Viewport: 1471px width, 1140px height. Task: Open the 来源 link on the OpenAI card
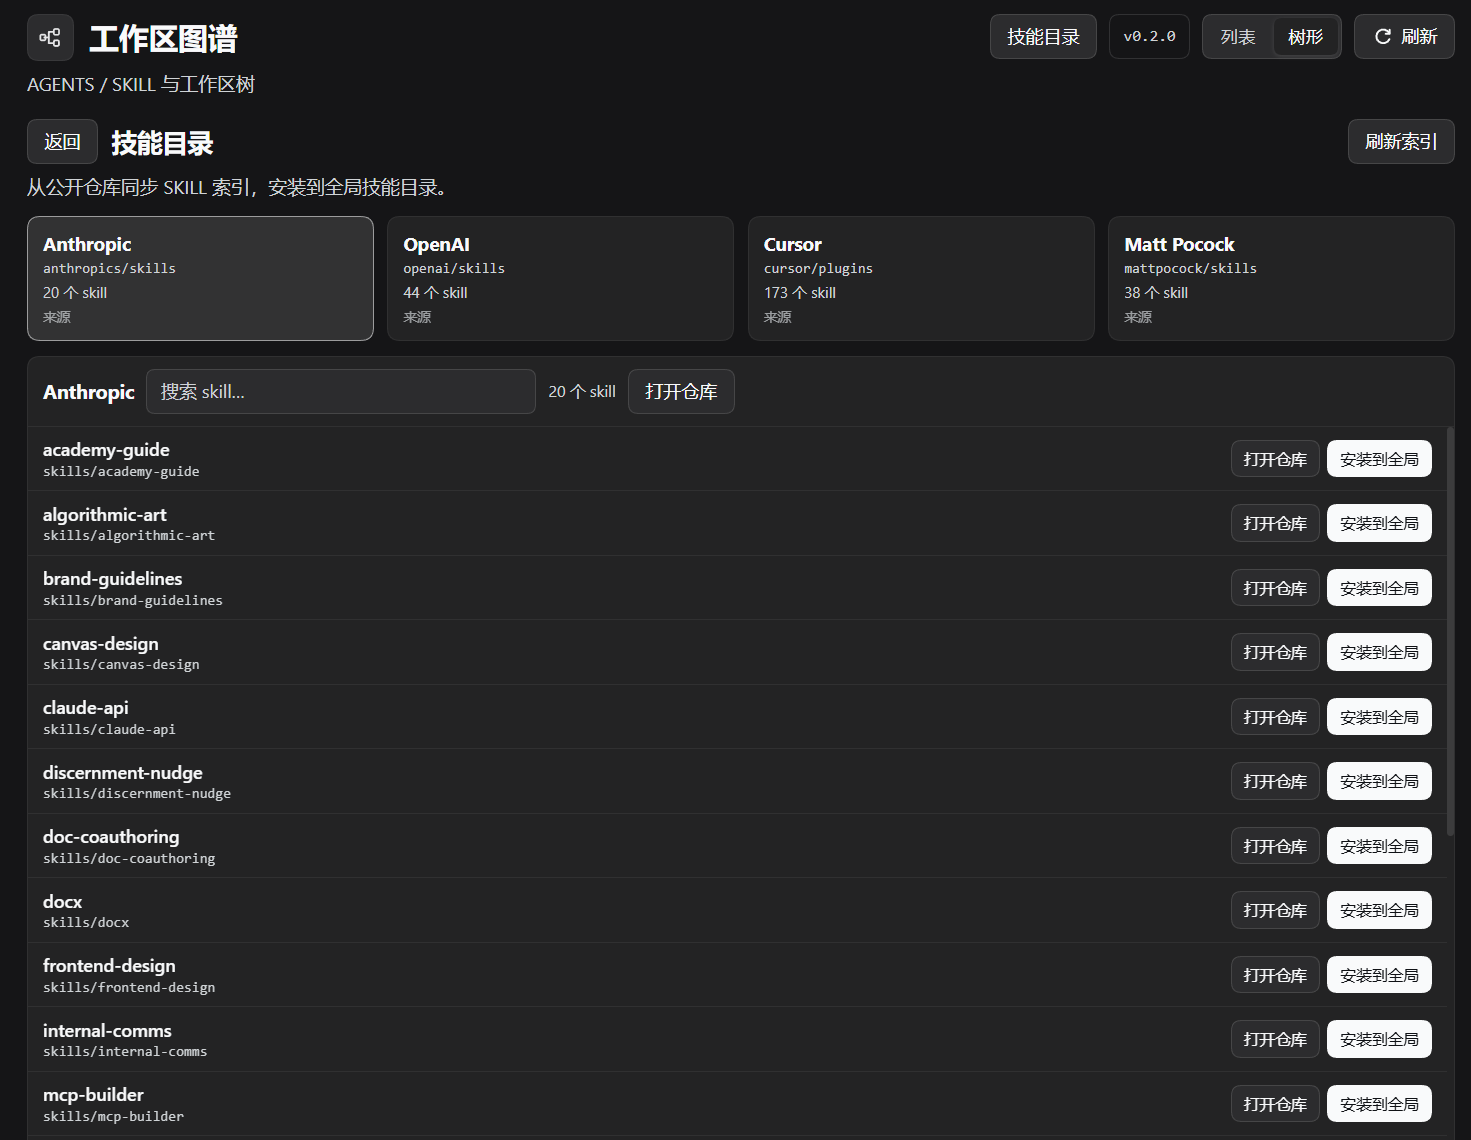tap(417, 317)
